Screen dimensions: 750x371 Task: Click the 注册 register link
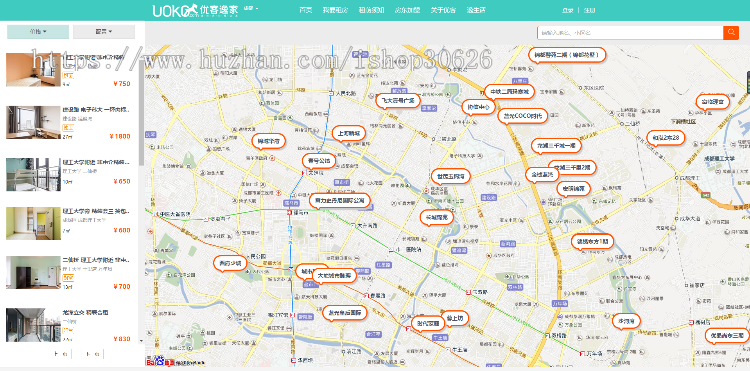tap(590, 10)
